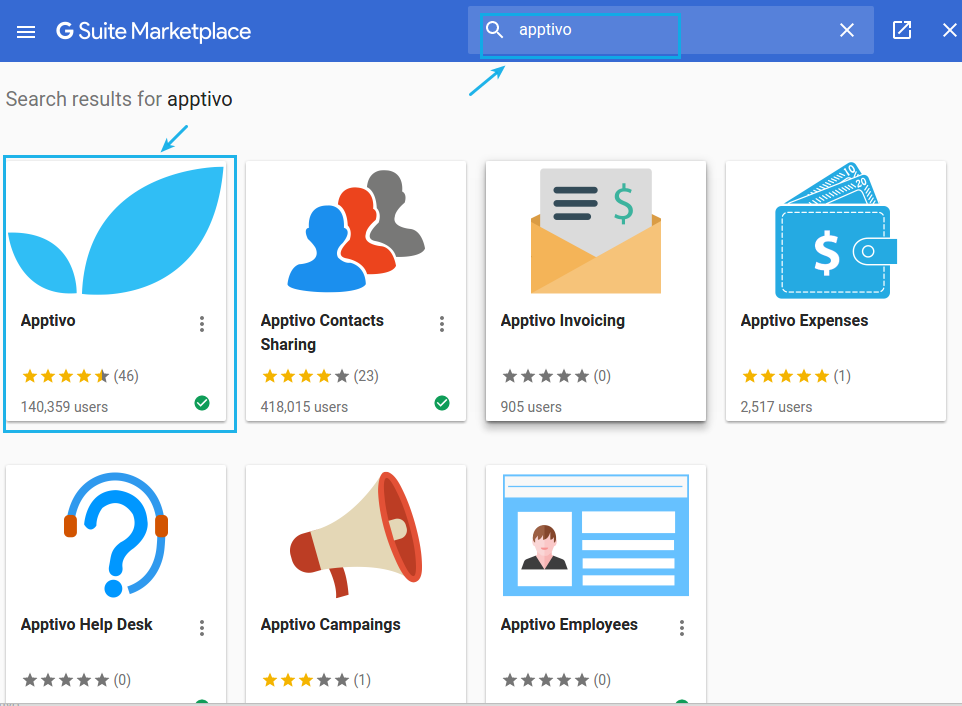The width and height of the screenshot is (962, 706).
Task: Open Apptivo Help Desk title
Action: click(87, 624)
